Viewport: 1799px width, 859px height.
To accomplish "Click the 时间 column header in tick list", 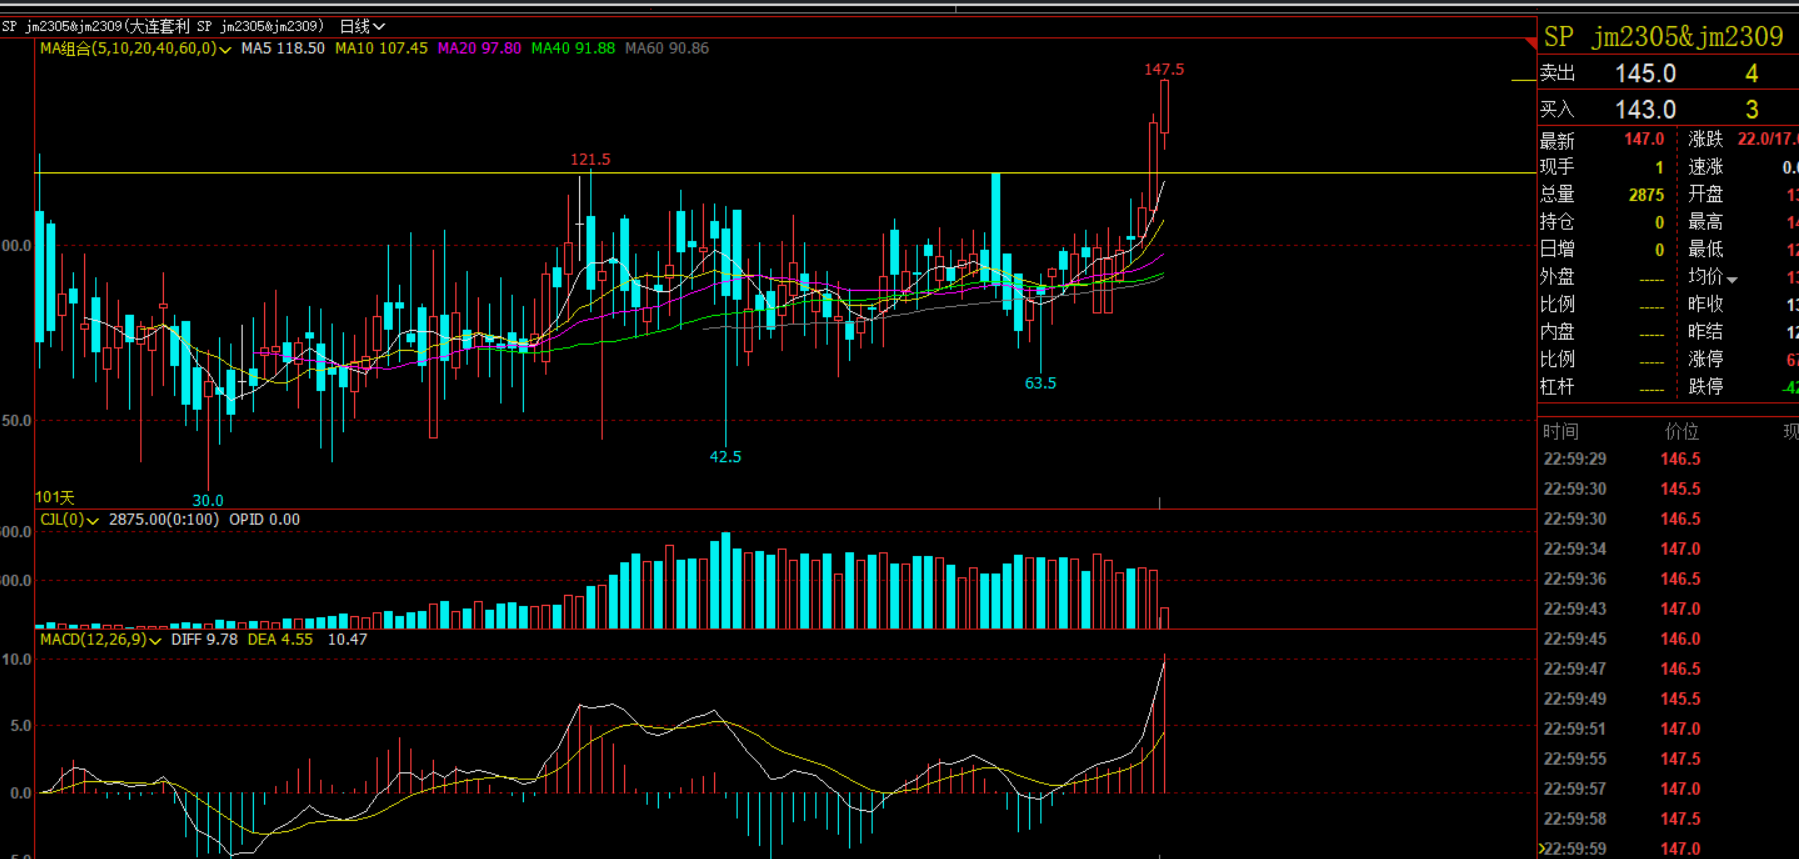I will click(1560, 431).
